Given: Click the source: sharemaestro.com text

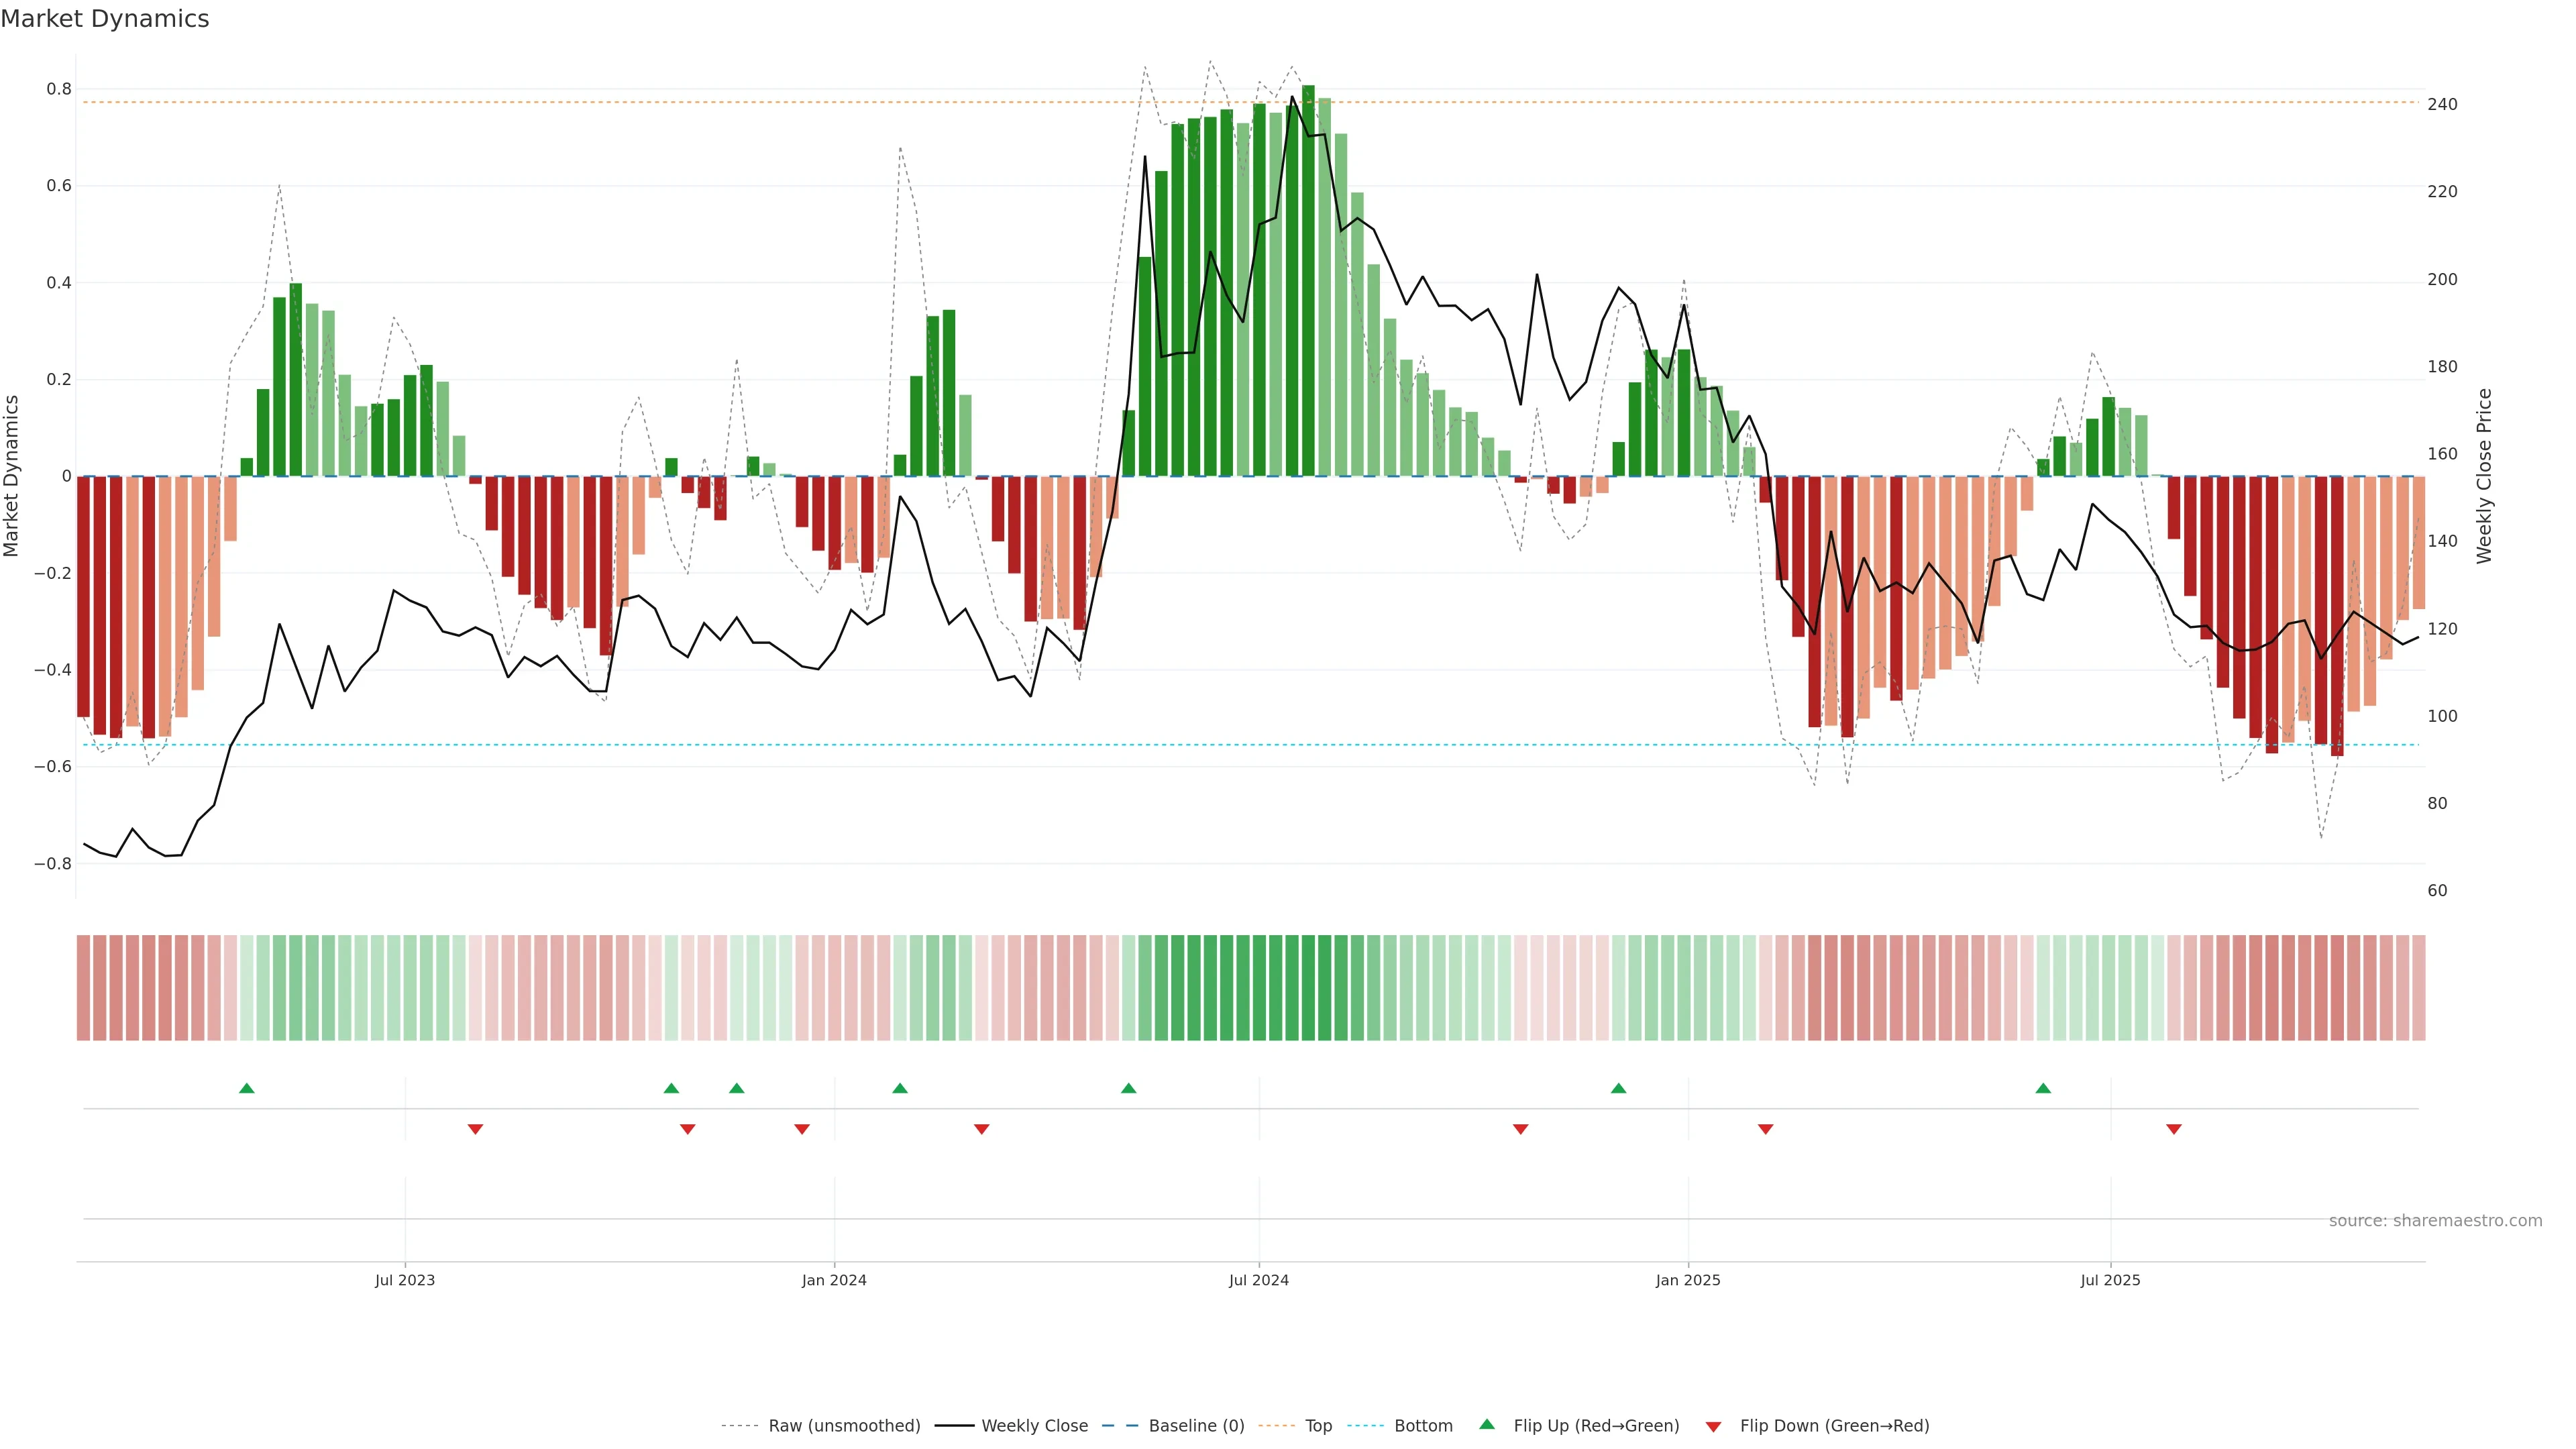Looking at the screenshot, I should coord(2435,1221).
